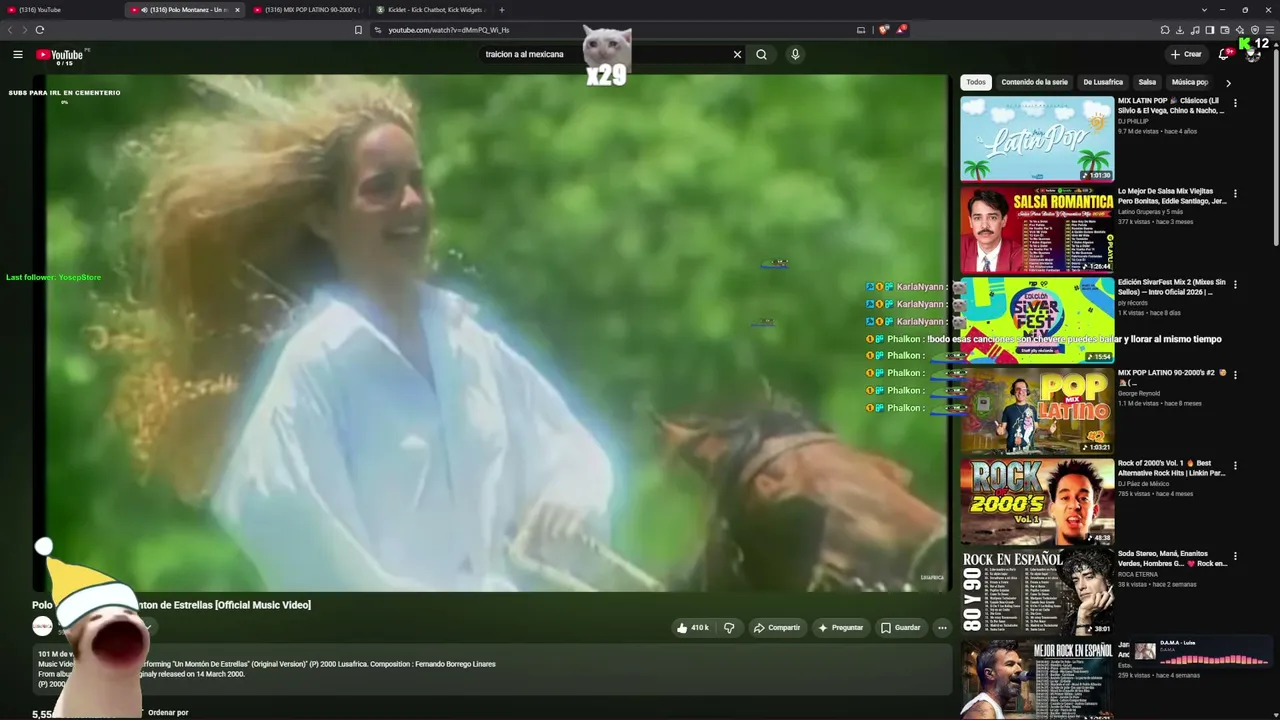Run the search with the magnifier button

click(x=762, y=55)
